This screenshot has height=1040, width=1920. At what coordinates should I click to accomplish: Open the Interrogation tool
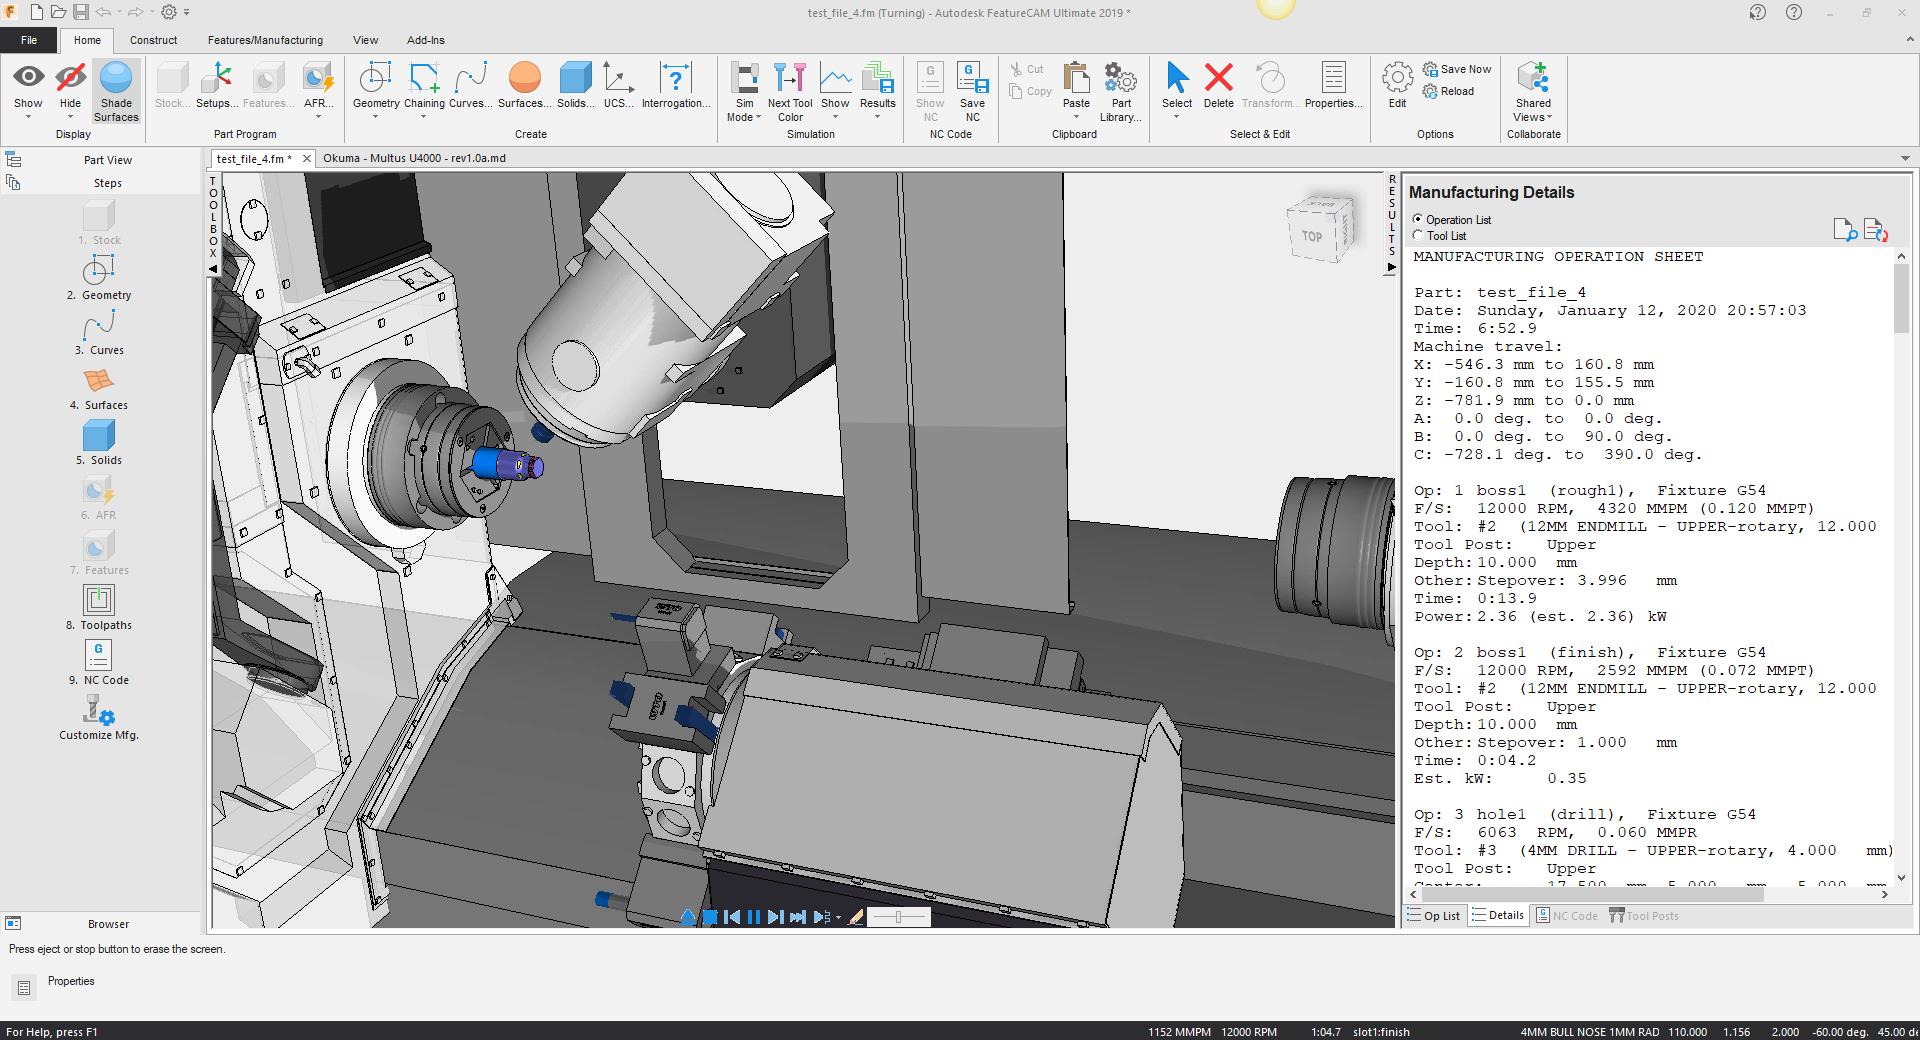(x=676, y=85)
